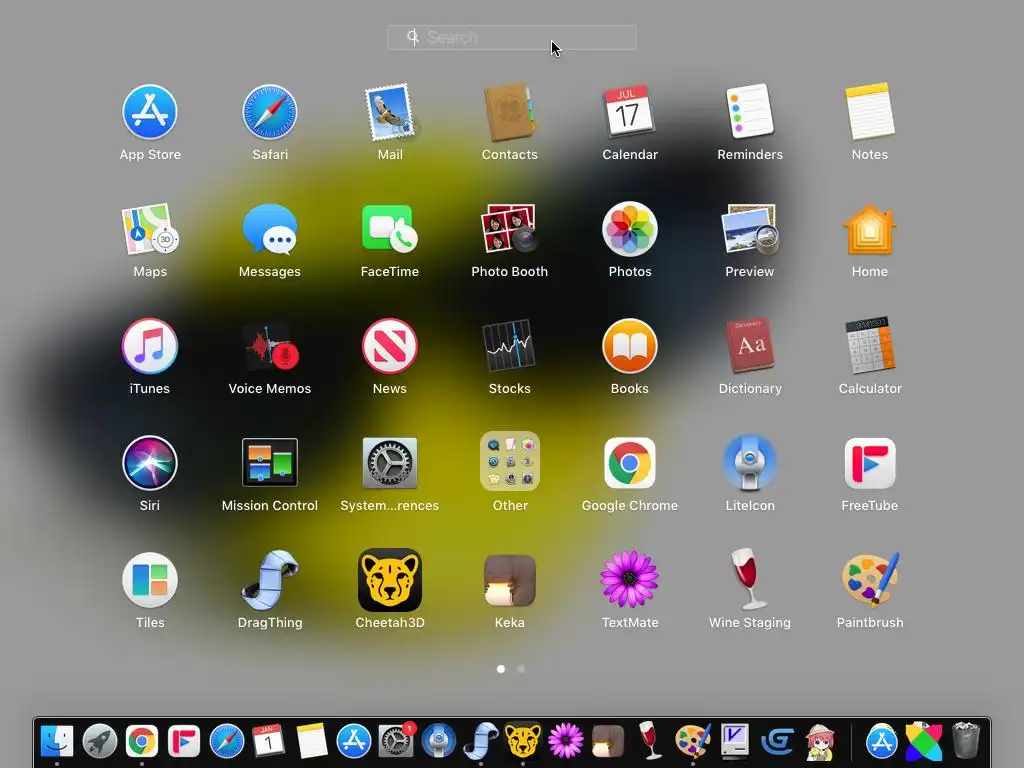1024x768 pixels.
Task: Open FreeTube from the Dock
Action: pos(184,742)
